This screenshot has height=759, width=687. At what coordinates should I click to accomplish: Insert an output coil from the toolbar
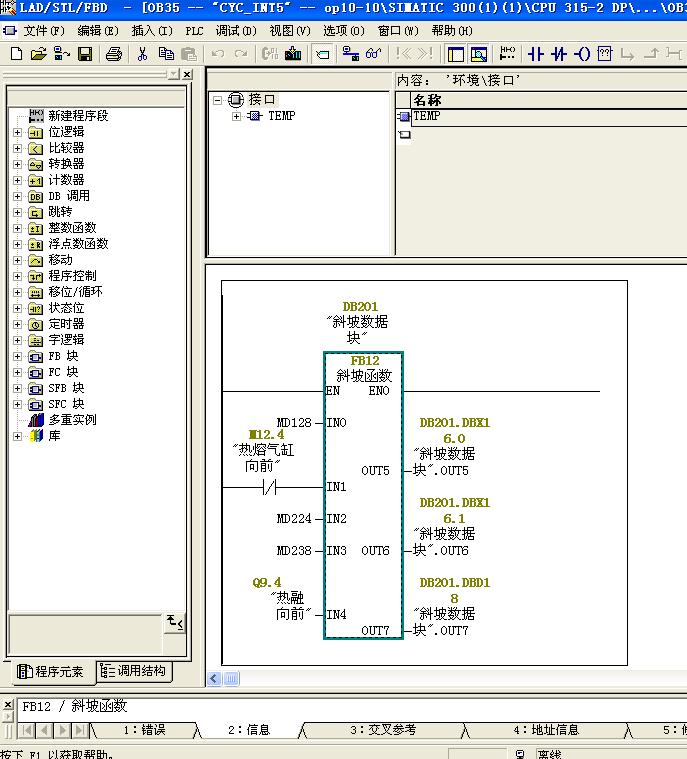[582, 54]
